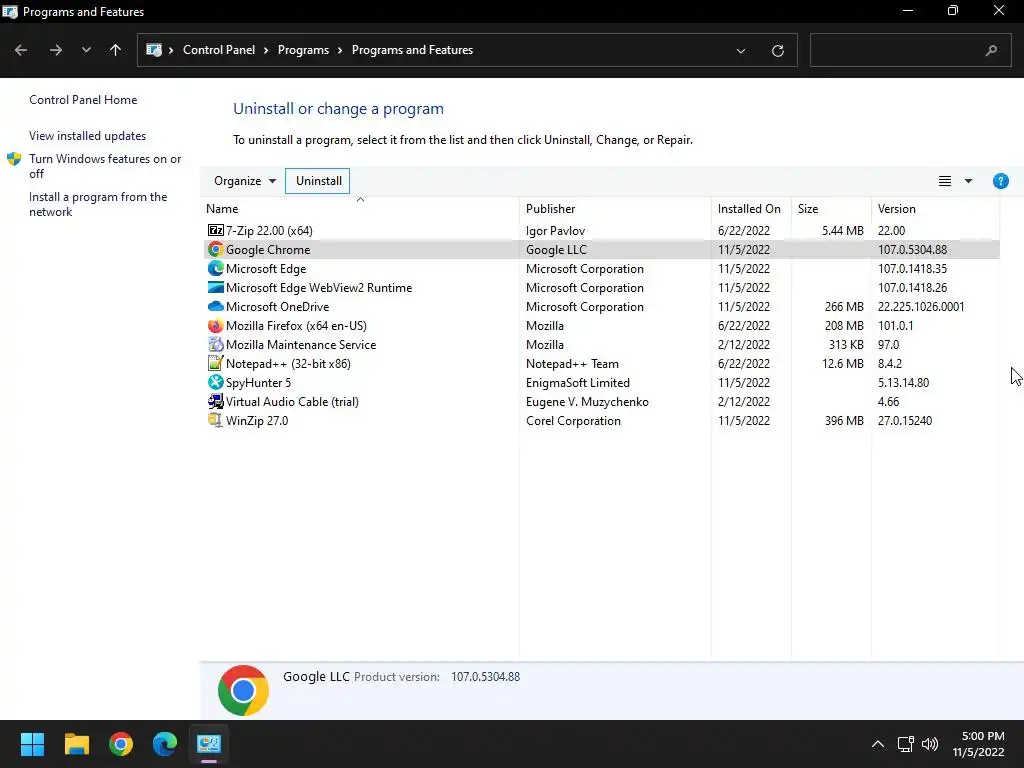Open Turn Windows features on or off
This screenshot has width=1024, height=768.
tap(105, 166)
